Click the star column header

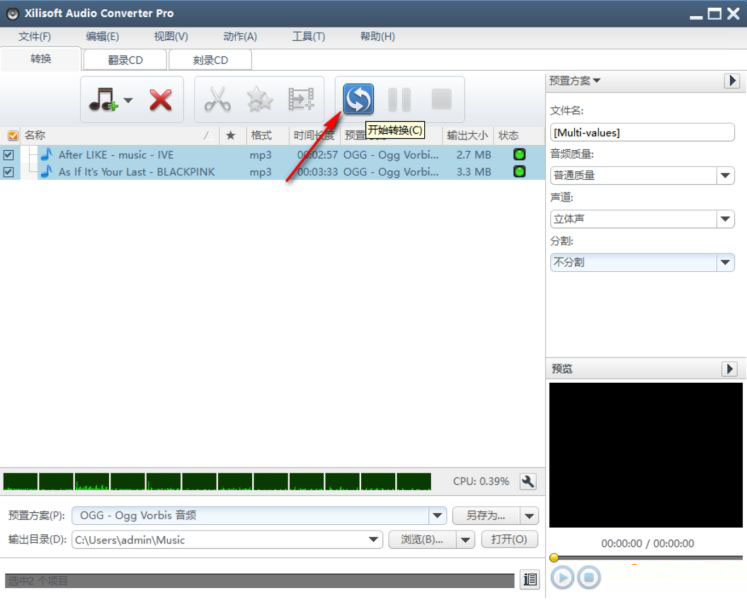click(x=231, y=135)
